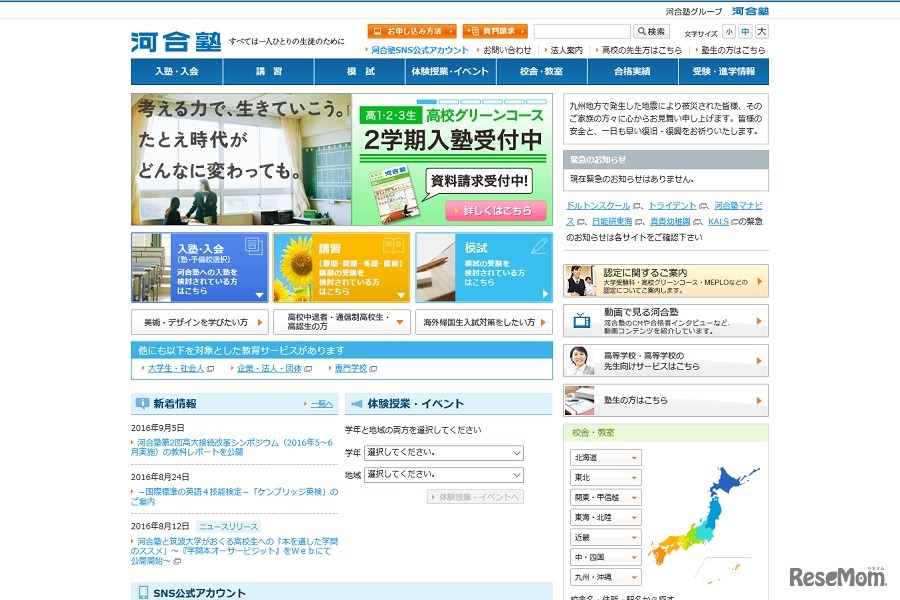This screenshot has width=900, height=600.
Task: Expand the 東海・北陸 region dropdown
Action: pos(606,517)
